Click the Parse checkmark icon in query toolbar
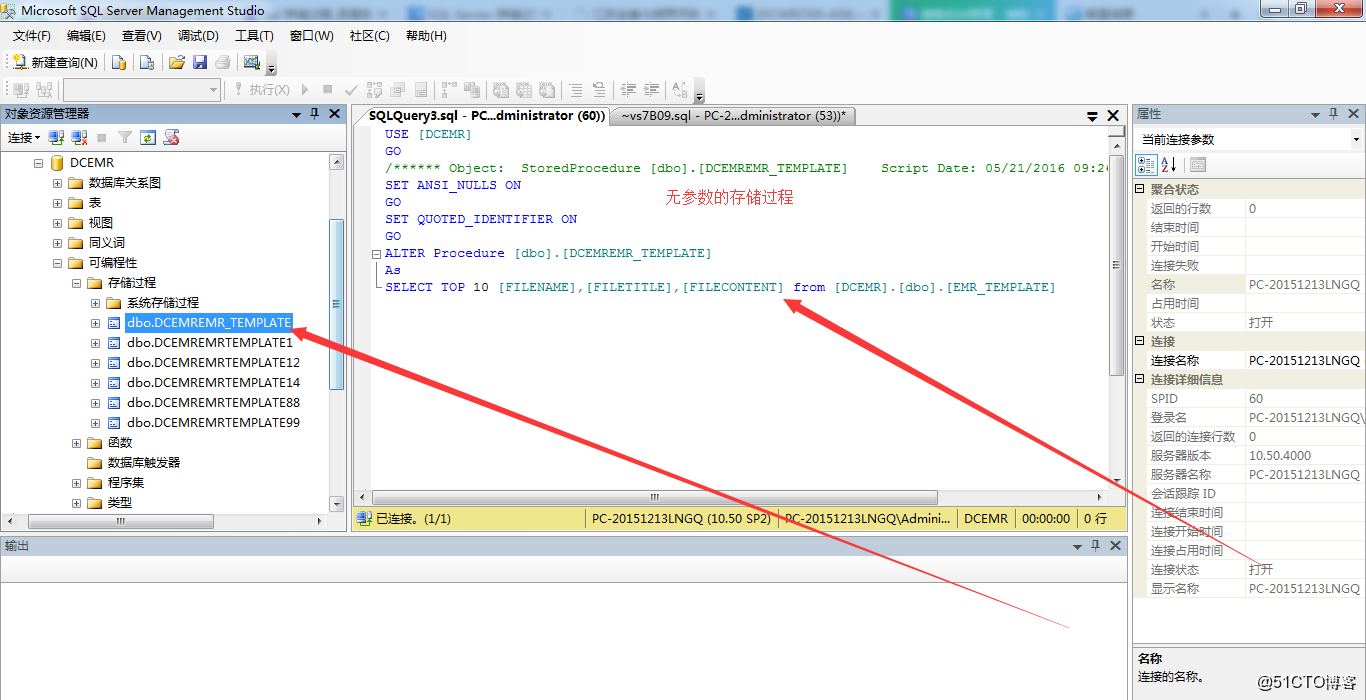 click(351, 90)
